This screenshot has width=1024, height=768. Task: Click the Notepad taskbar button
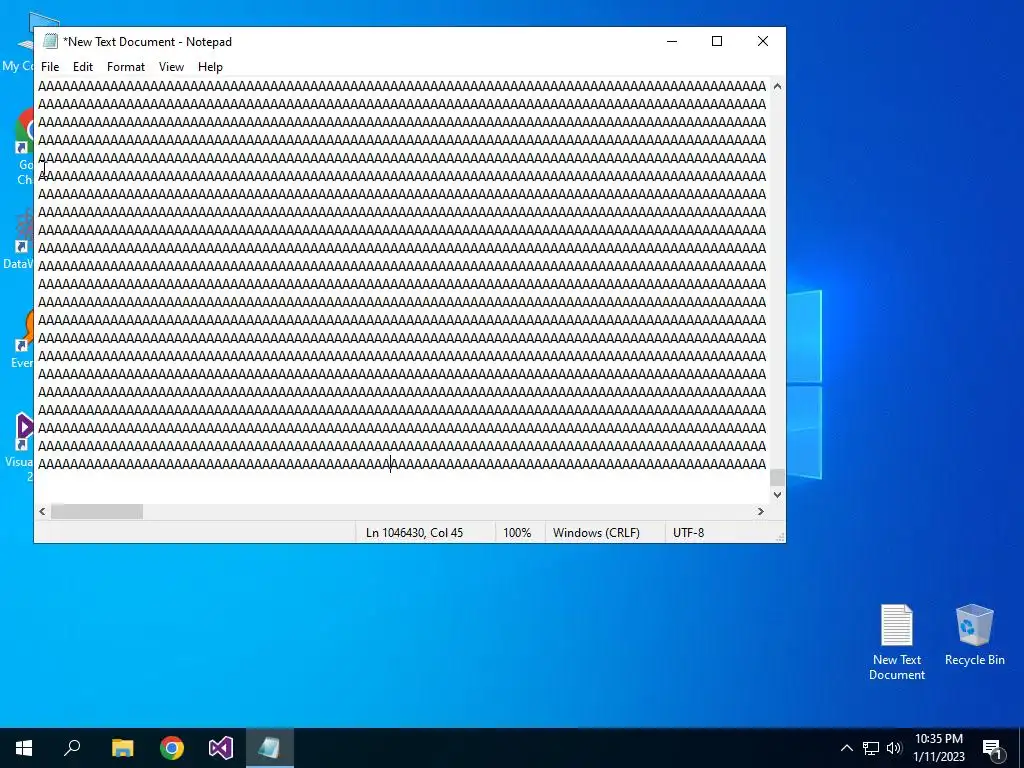pyautogui.click(x=270, y=748)
